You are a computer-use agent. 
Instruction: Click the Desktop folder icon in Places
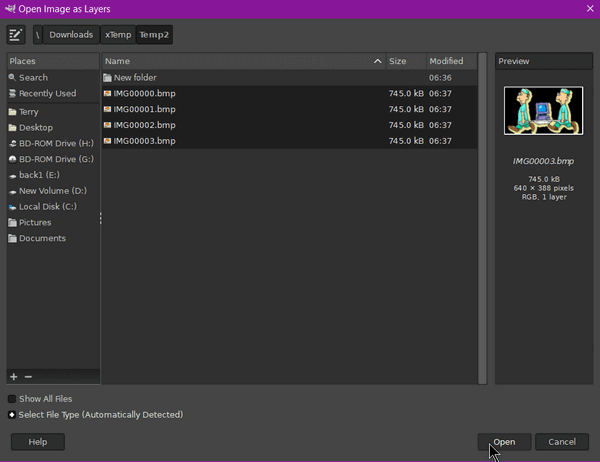pos(12,127)
